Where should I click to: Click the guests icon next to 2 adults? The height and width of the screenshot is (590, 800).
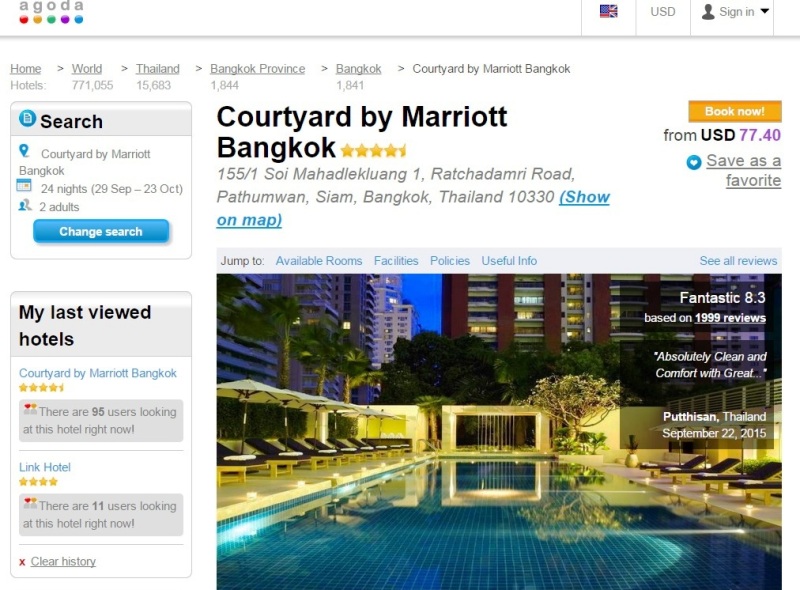(24, 206)
